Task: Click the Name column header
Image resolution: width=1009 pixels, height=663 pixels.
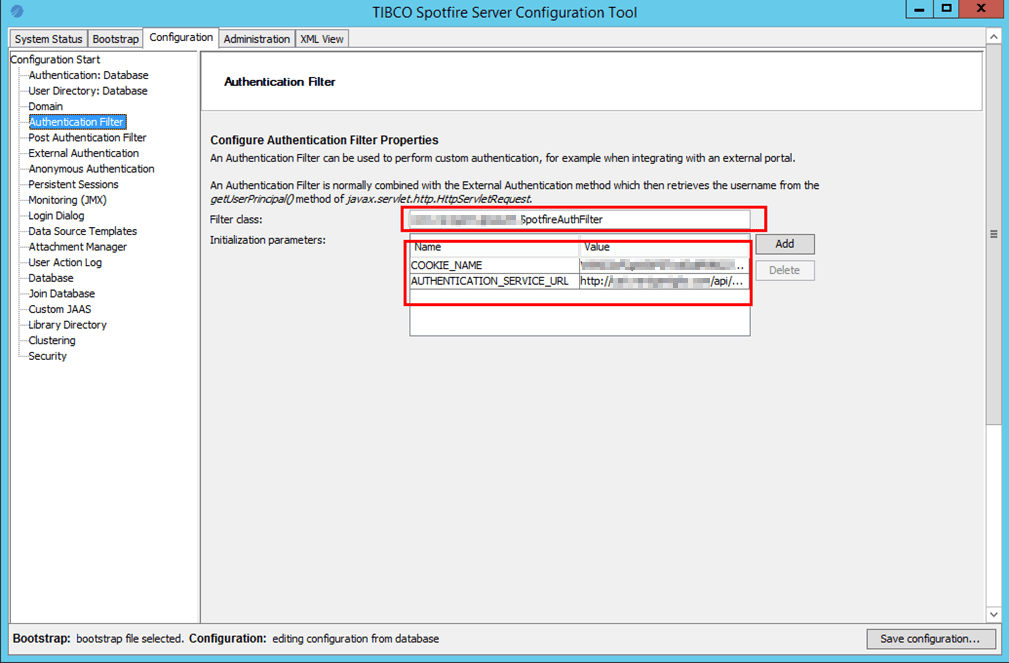Action: (x=494, y=247)
